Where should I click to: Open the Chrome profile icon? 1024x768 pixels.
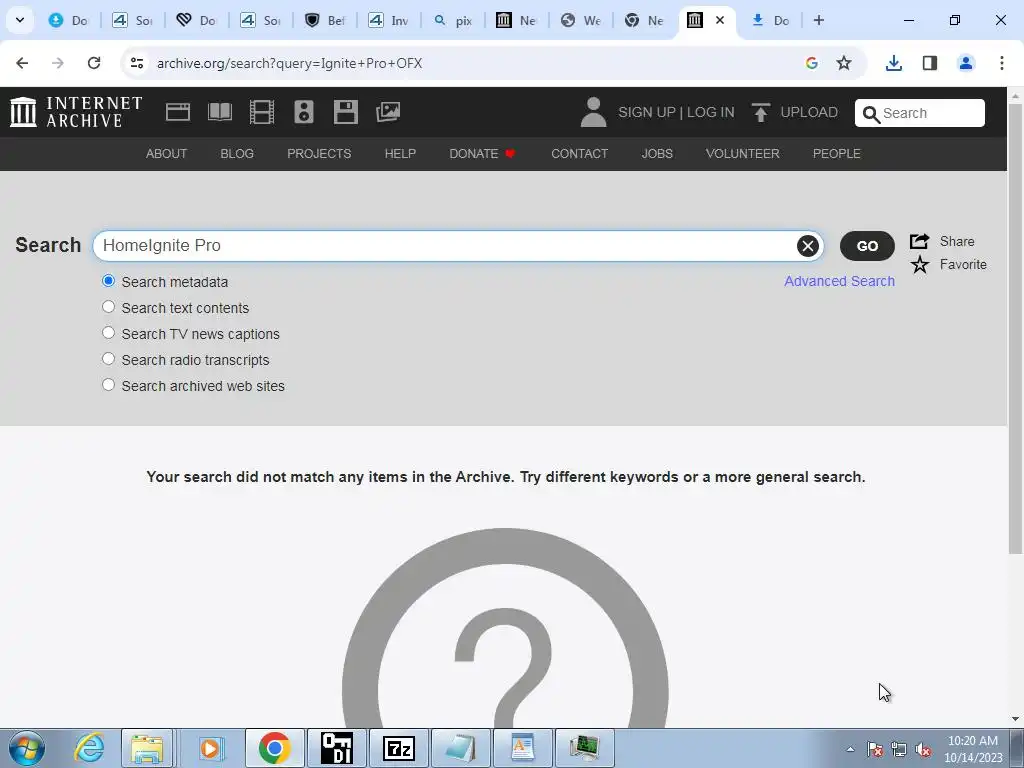[966, 63]
